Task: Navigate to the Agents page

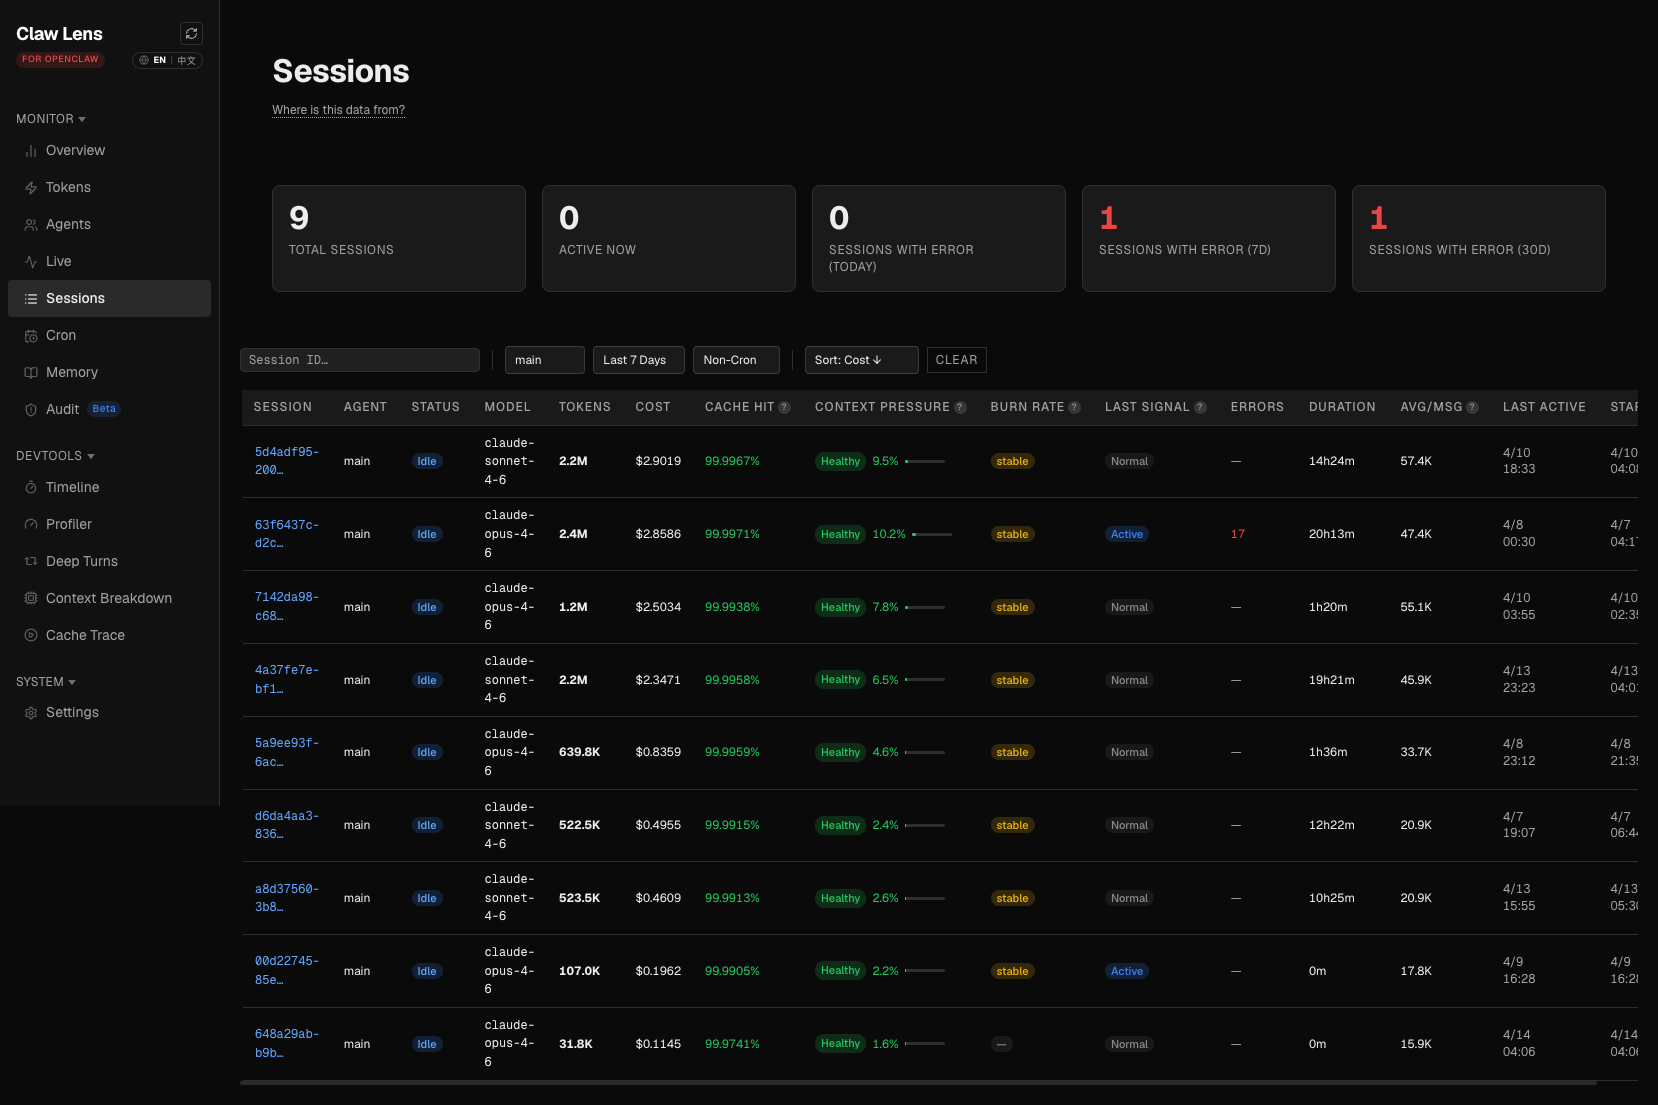Action: coord(109,225)
